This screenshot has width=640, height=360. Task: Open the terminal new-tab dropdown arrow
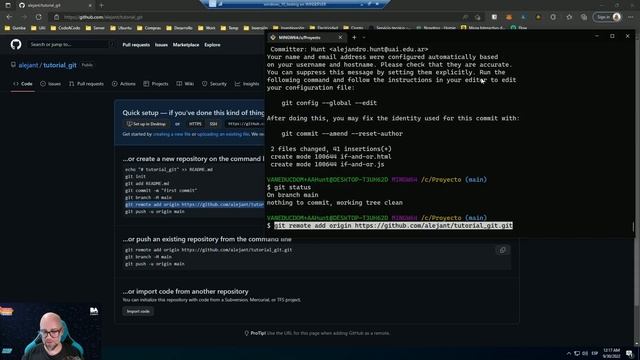point(364,38)
